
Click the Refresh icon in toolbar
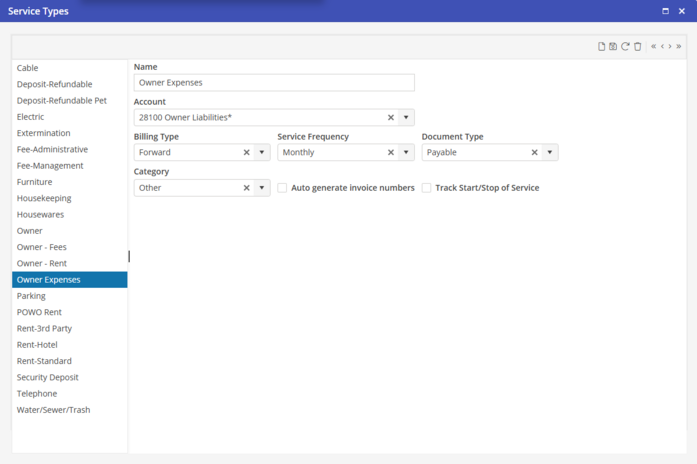pyautogui.click(x=625, y=46)
